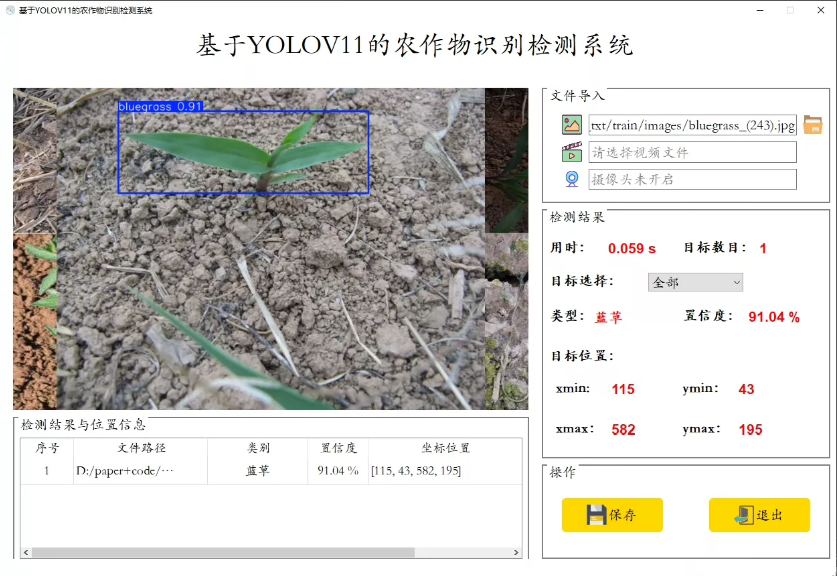Click the red 91.04 % confidence value

tap(774, 317)
